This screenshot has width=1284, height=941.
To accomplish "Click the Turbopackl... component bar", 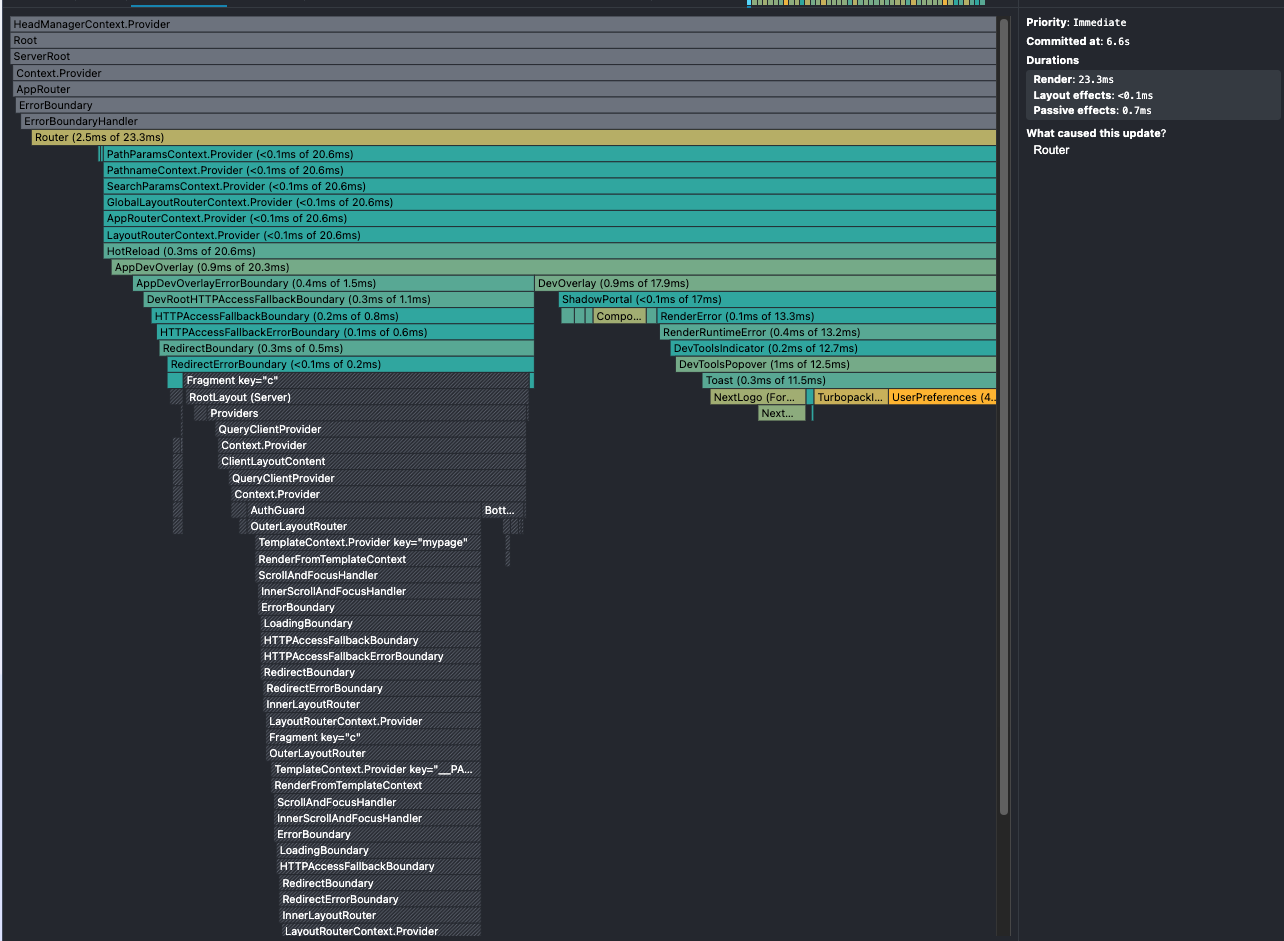I will tap(850, 397).
